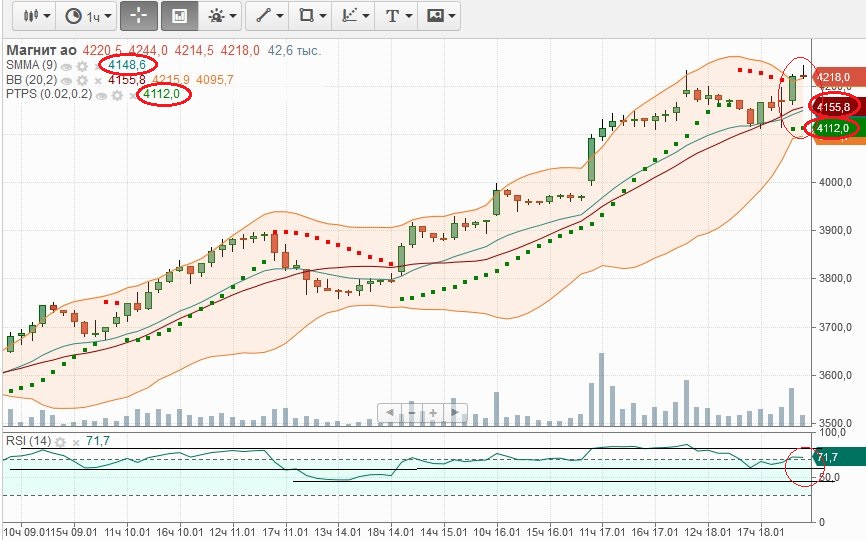The image size is (866, 540).
Task: Click the SMMA (9) legend label
Action: [x=31, y=65]
